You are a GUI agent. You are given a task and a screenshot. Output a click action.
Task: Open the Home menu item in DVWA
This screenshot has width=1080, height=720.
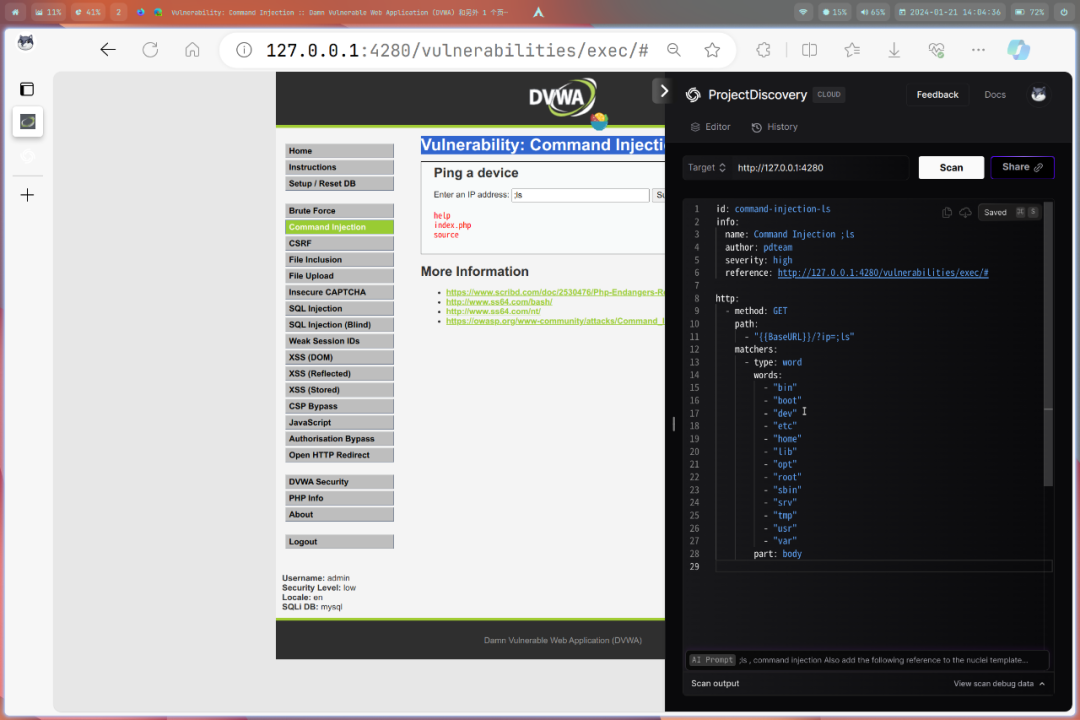click(x=340, y=151)
